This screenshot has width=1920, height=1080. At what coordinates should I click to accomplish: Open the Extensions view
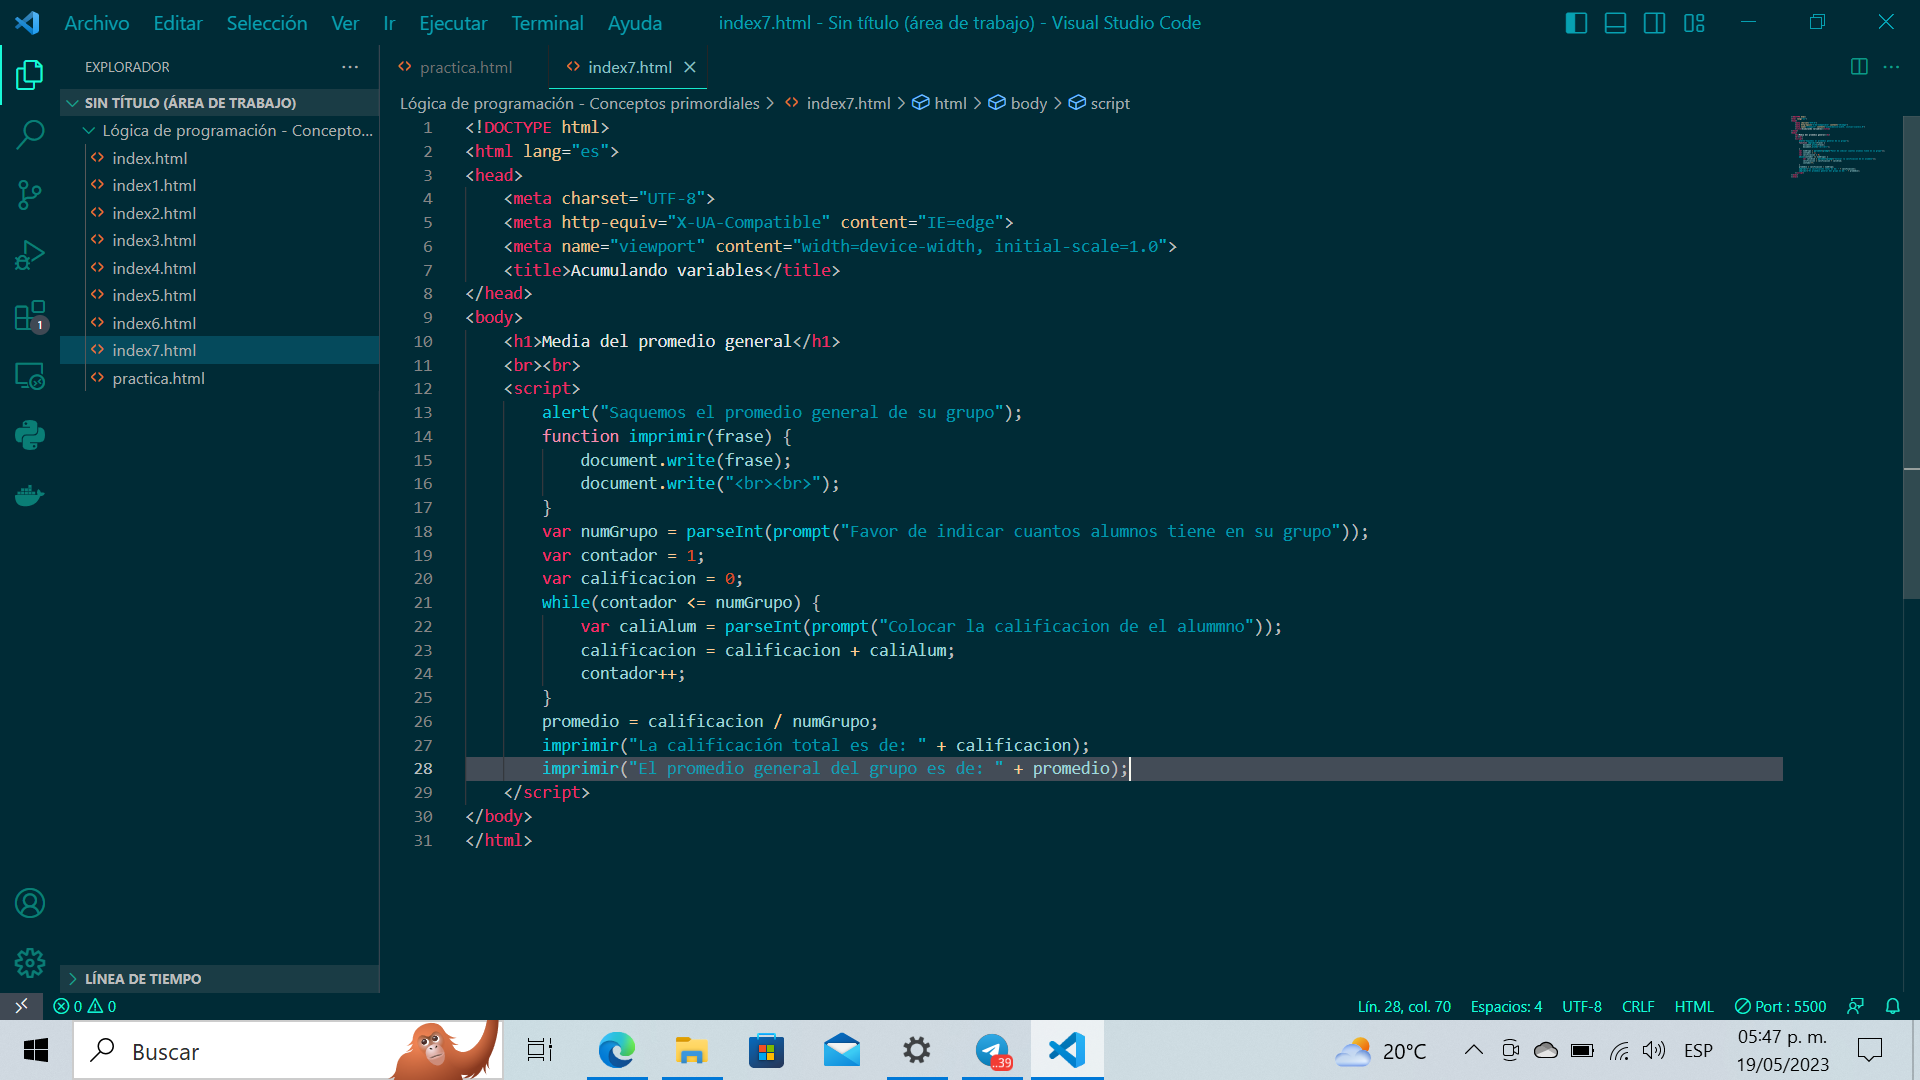(30, 316)
